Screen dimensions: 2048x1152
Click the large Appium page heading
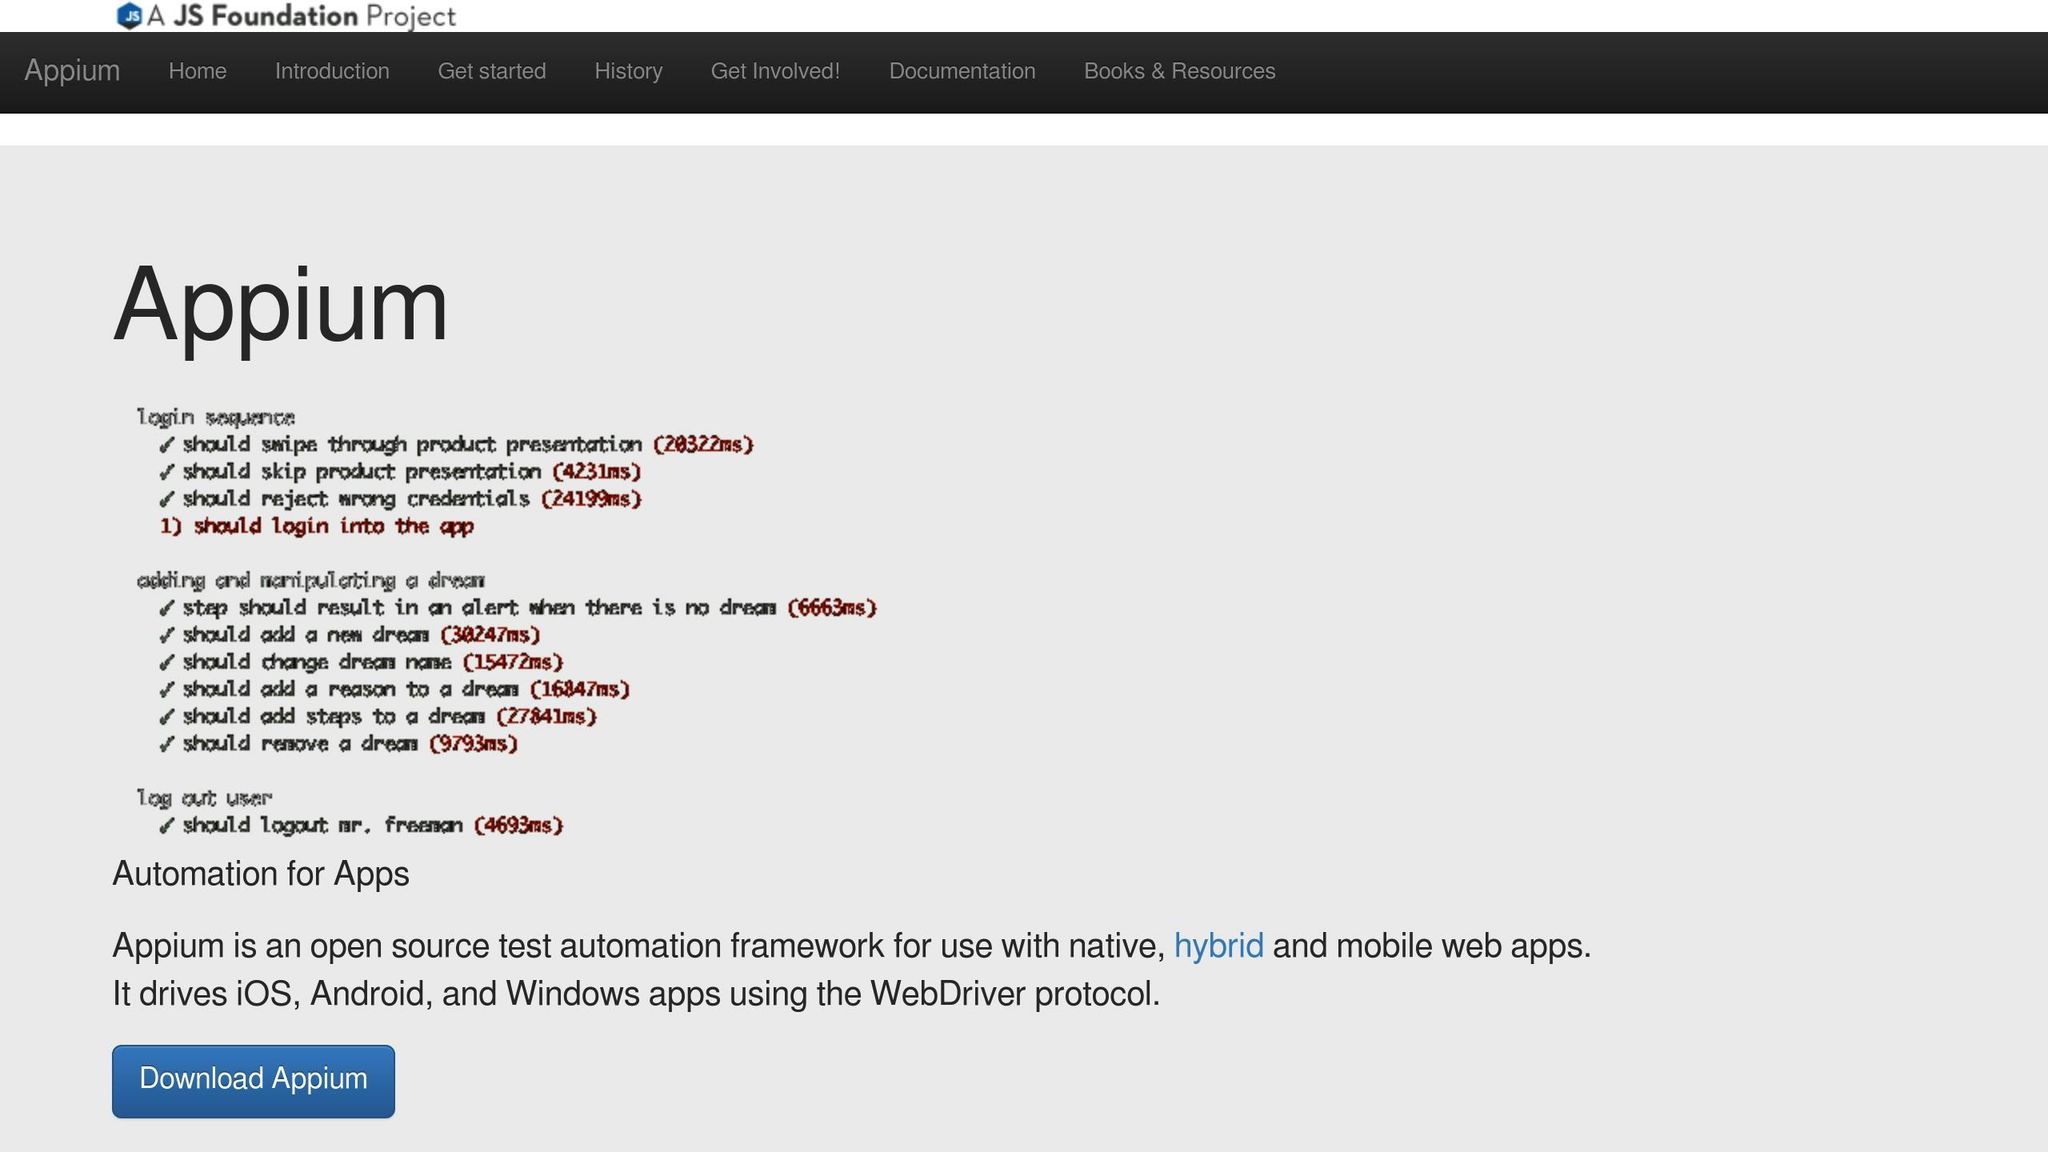pos(281,304)
